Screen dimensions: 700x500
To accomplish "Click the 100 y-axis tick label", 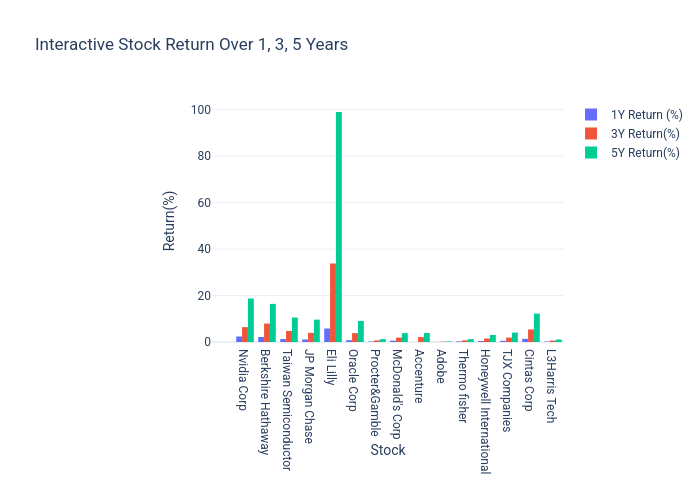I will tap(201, 110).
